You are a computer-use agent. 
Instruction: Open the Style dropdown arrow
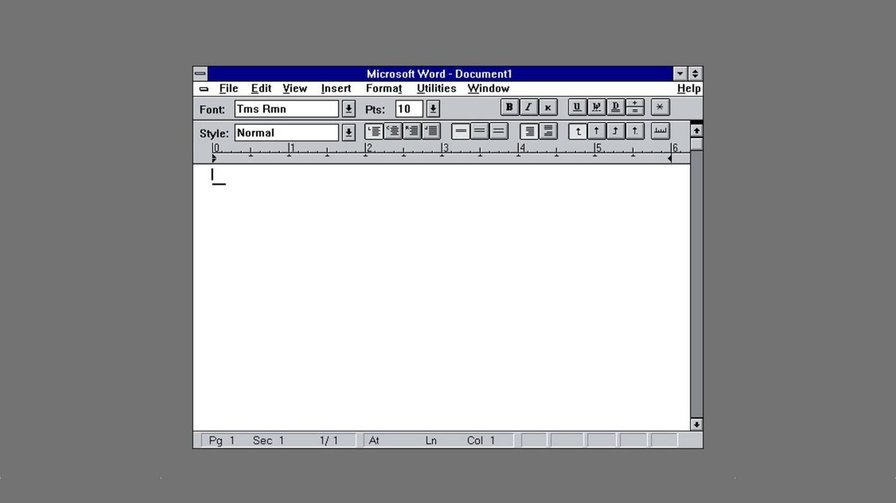[348, 133]
